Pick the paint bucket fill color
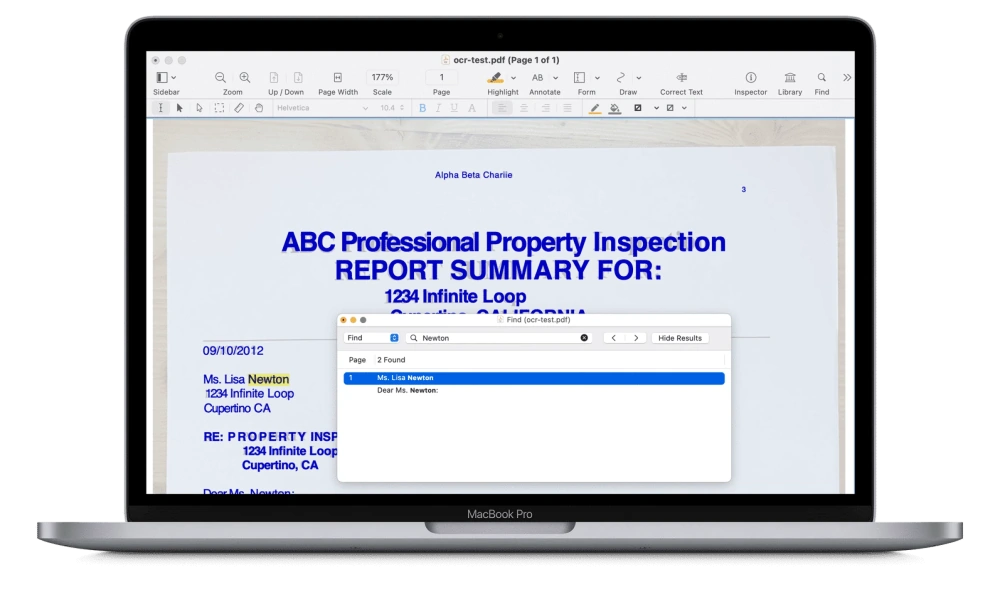1000x592 pixels. tap(615, 108)
